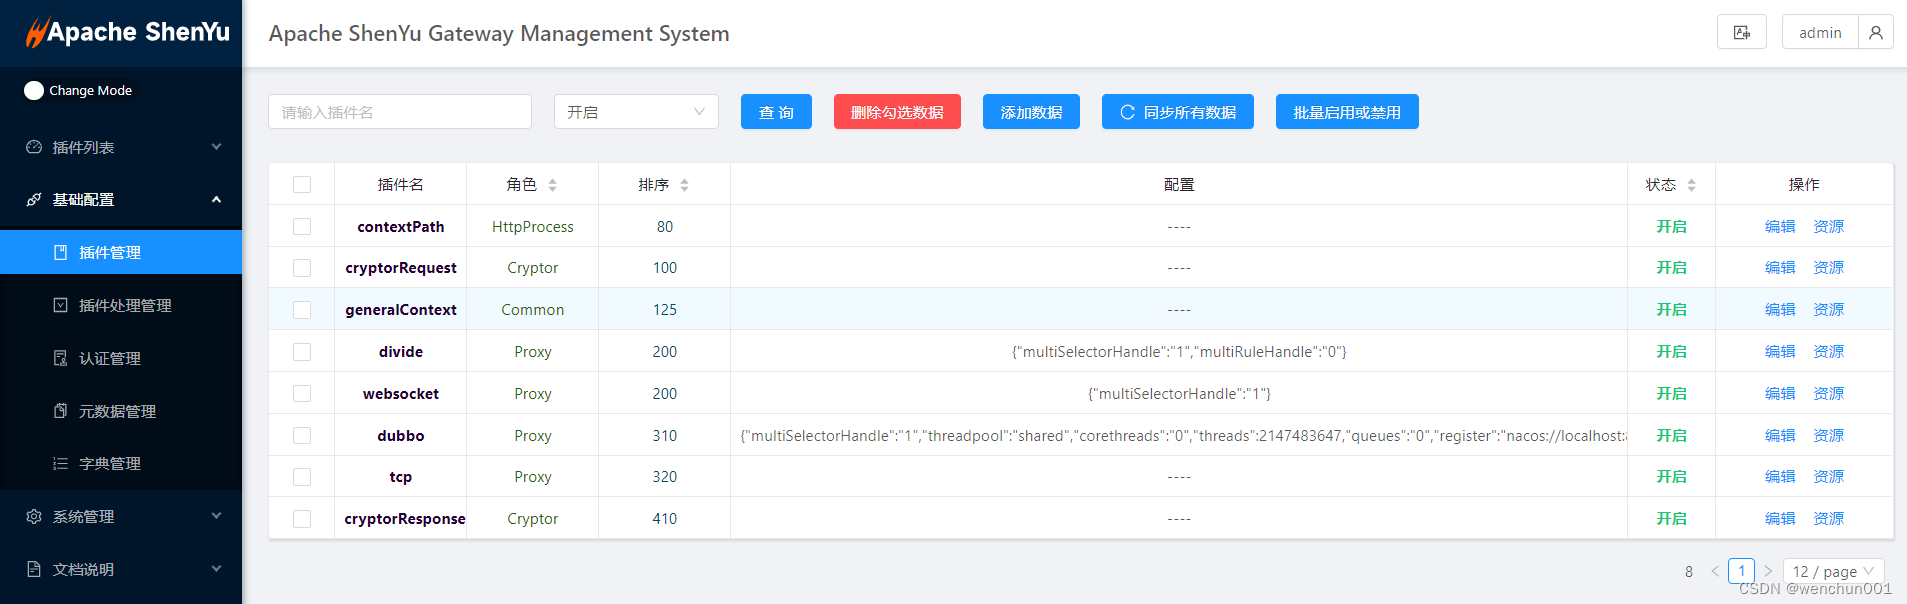Click the 批量启用或禁用 button
1907x604 pixels.
[1347, 112]
